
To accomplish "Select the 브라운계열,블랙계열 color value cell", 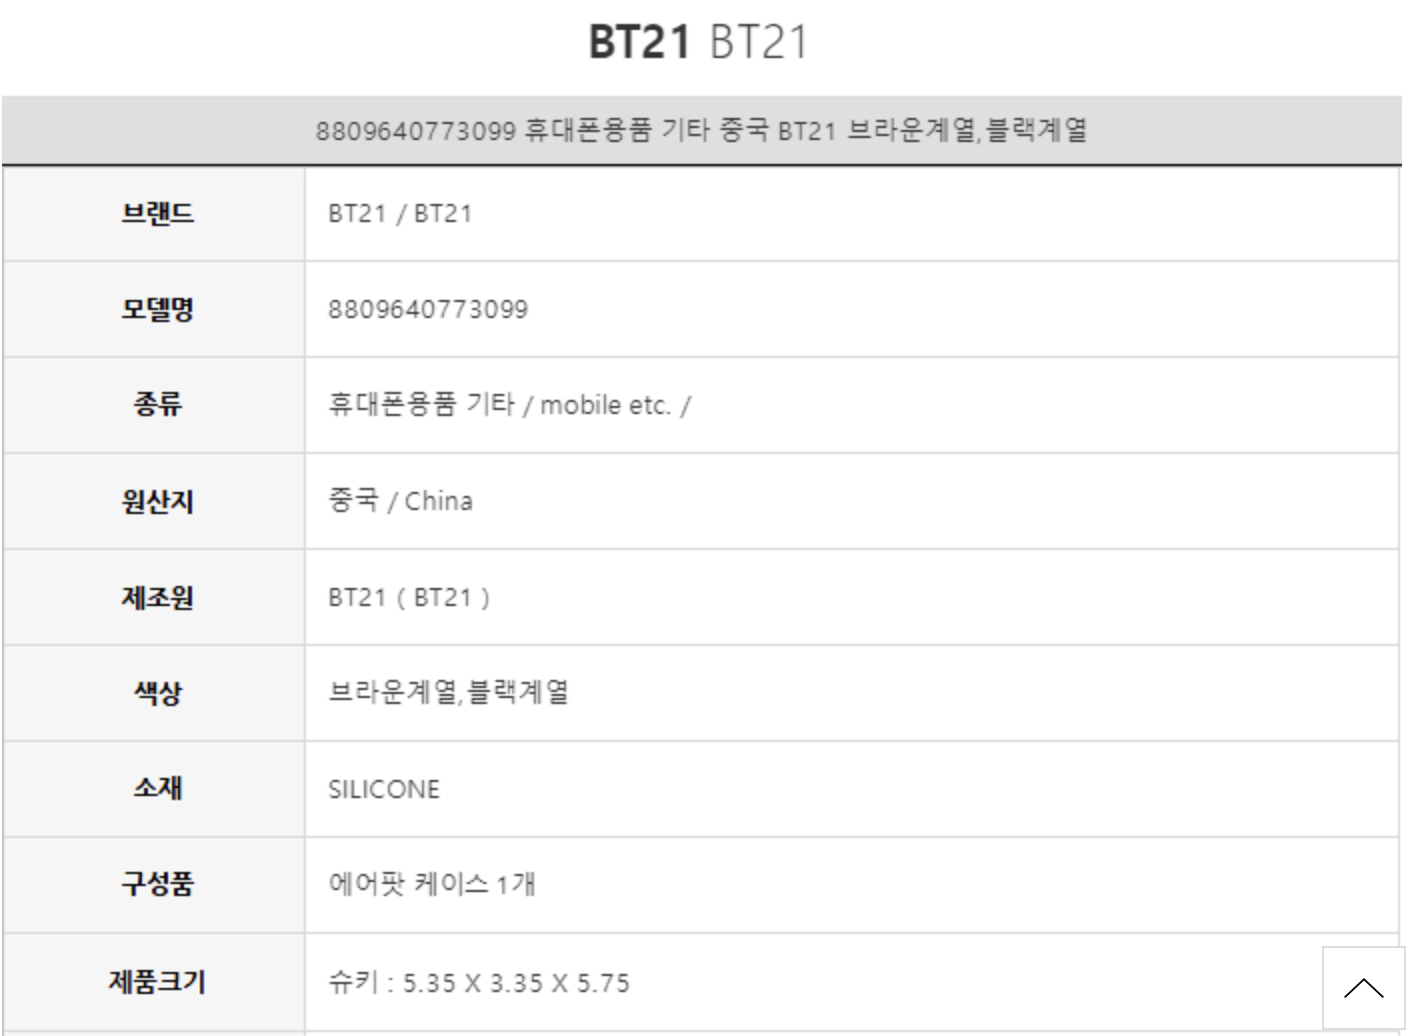I will [448, 692].
